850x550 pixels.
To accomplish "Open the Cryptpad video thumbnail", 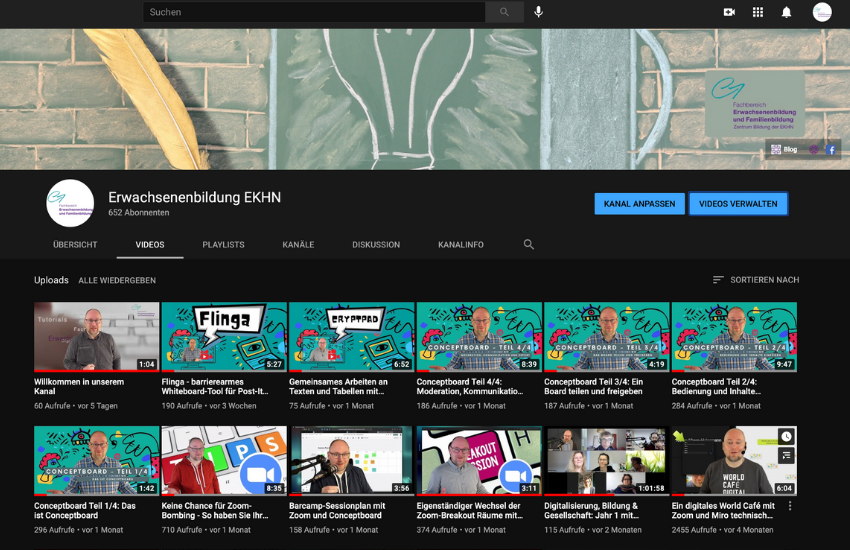I will (x=352, y=337).
